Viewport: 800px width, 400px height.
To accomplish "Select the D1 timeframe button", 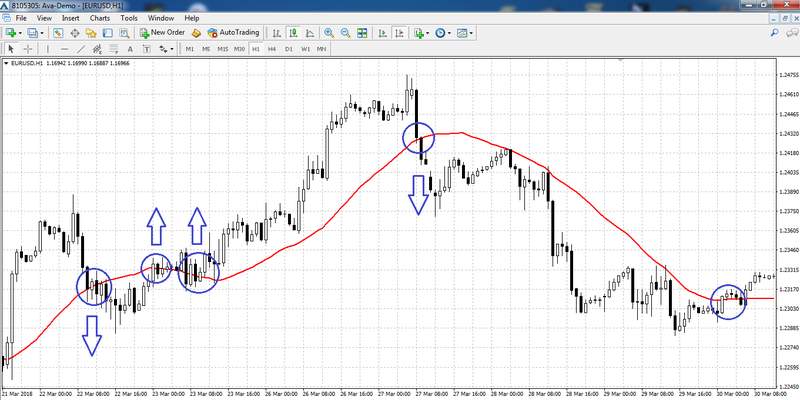I will point(289,48).
